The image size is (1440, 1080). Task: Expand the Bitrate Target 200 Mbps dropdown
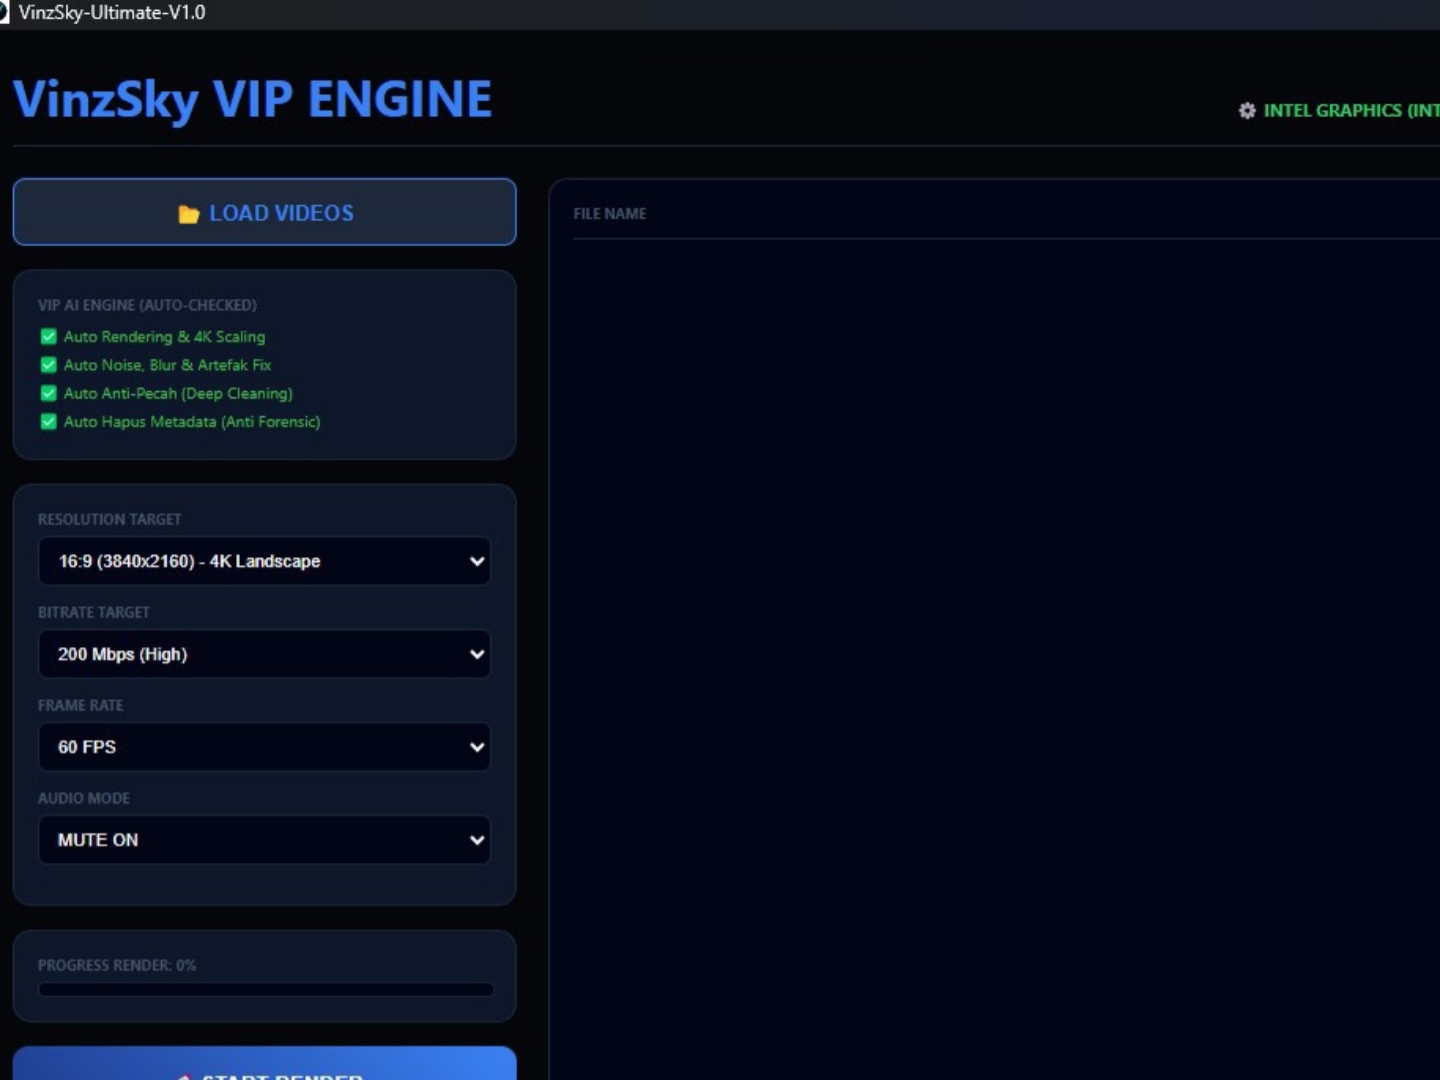point(264,654)
